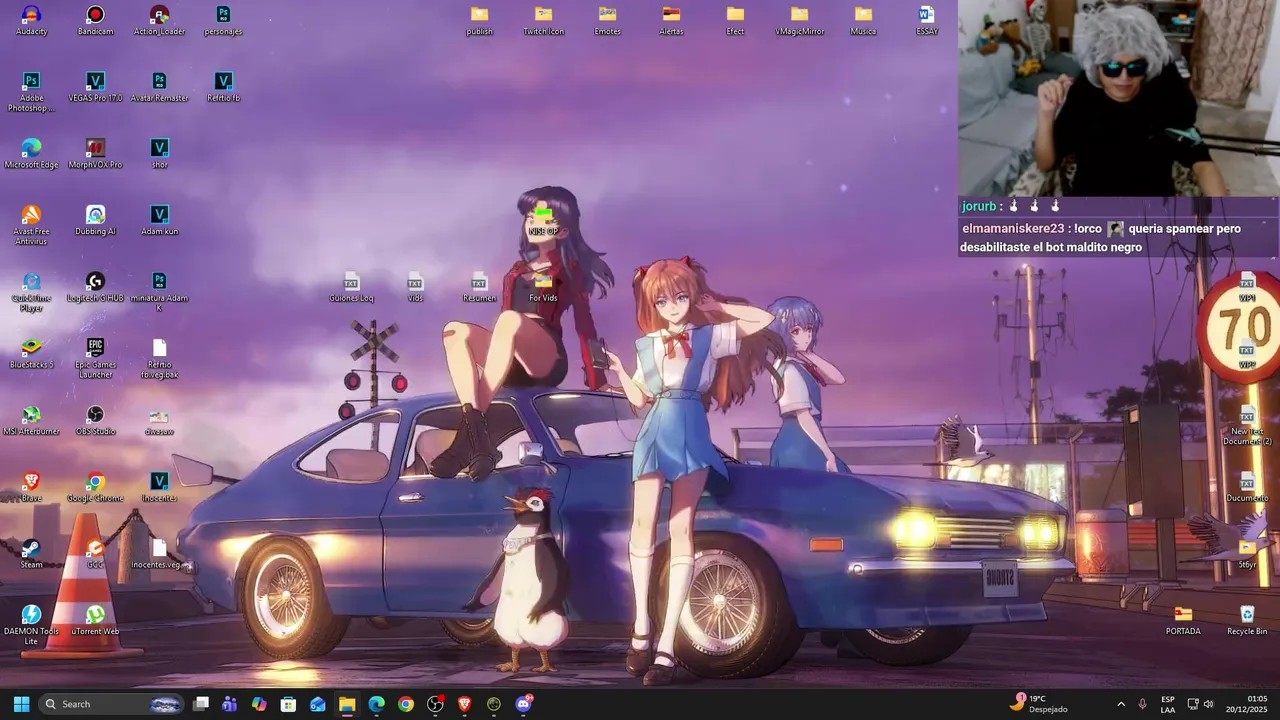Launch Bandicam from the desktop

coord(95,21)
